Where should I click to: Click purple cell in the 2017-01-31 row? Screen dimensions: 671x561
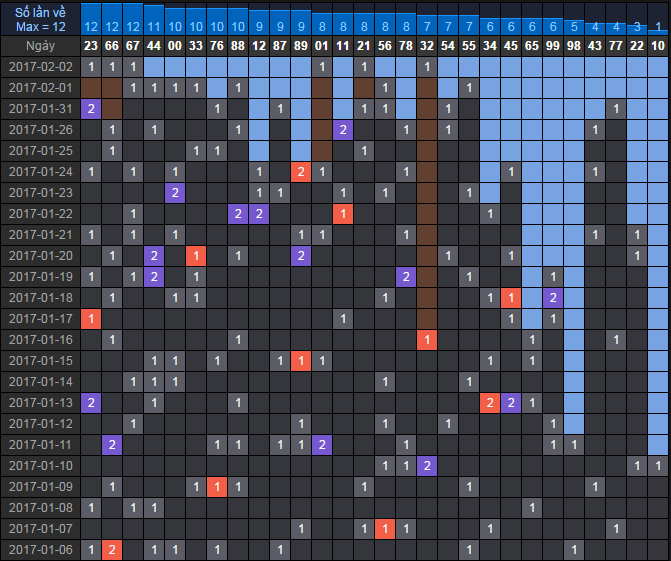tap(91, 109)
